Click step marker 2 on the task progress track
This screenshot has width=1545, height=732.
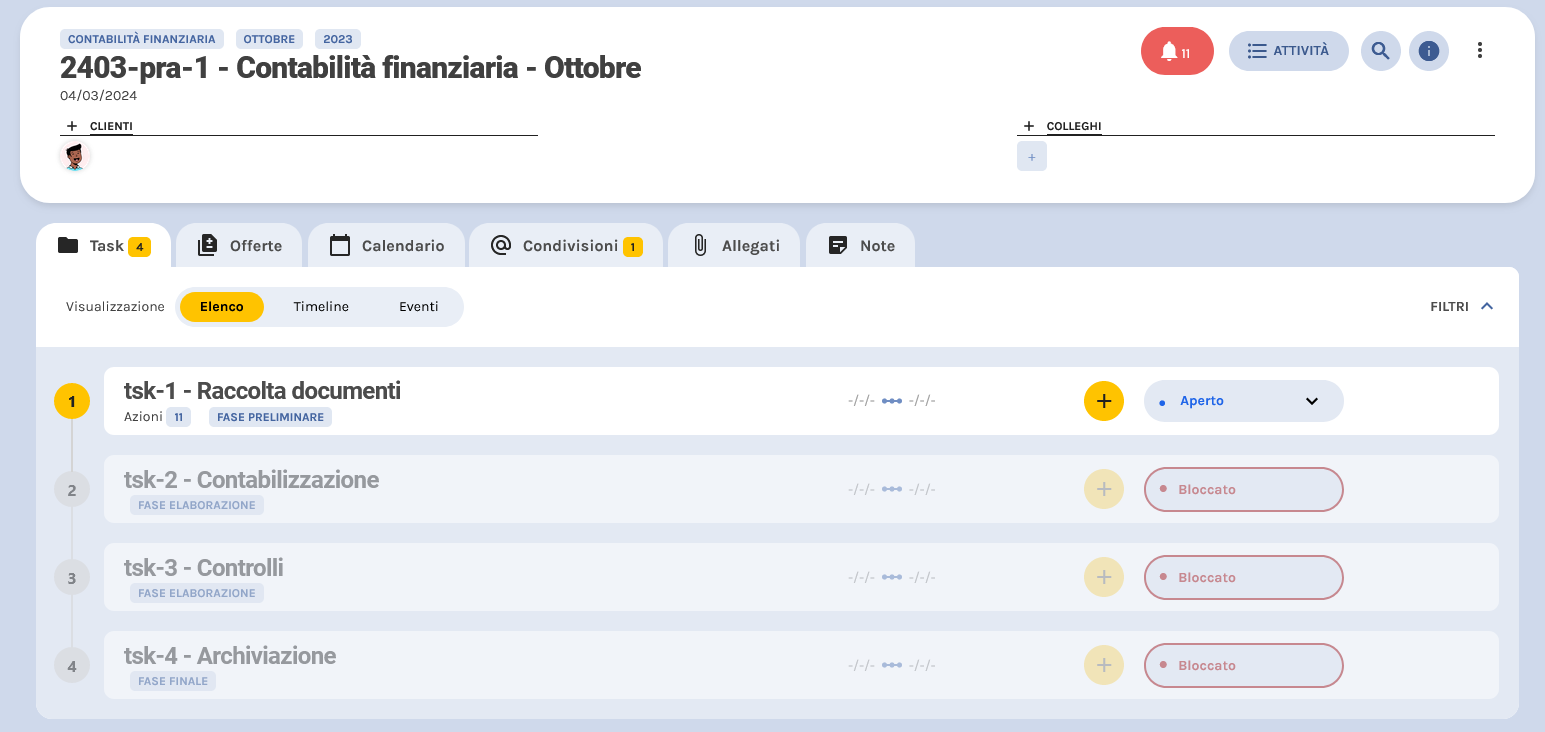[71, 489]
